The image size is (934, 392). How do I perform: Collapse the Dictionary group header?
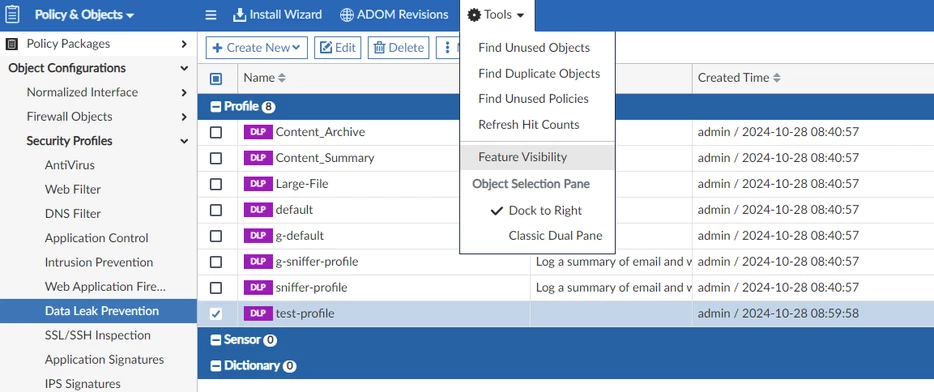click(216, 366)
